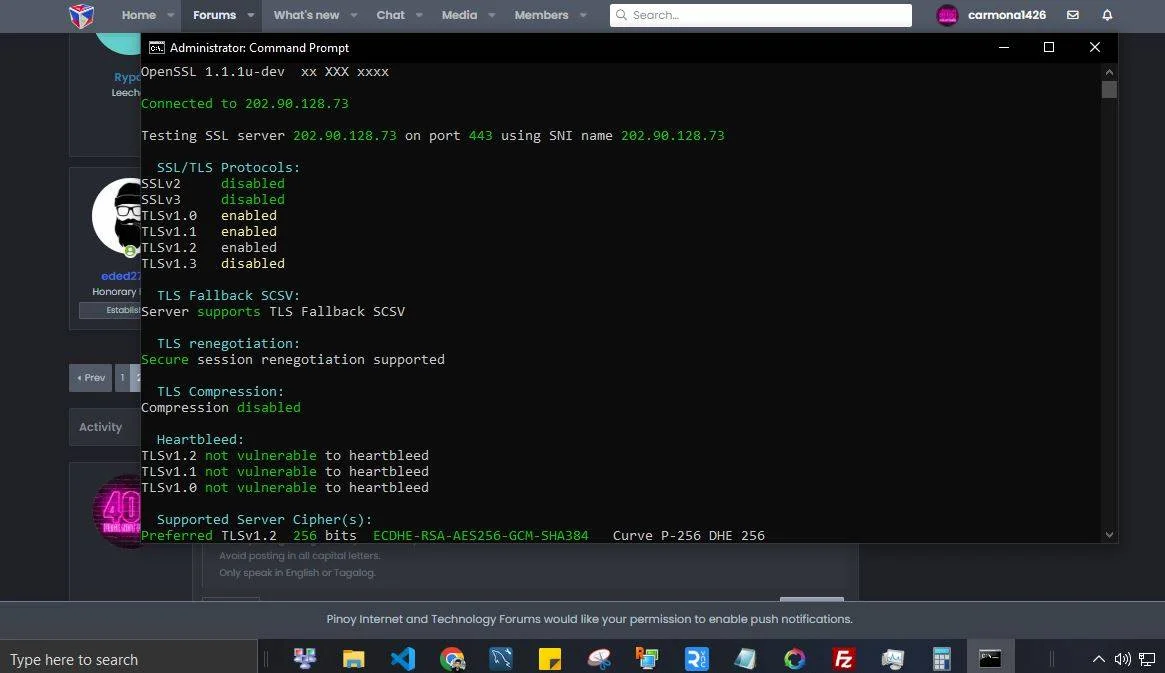Open the resource monitor taskbar icon
The image size is (1165, 673).
tap(892, 658)
